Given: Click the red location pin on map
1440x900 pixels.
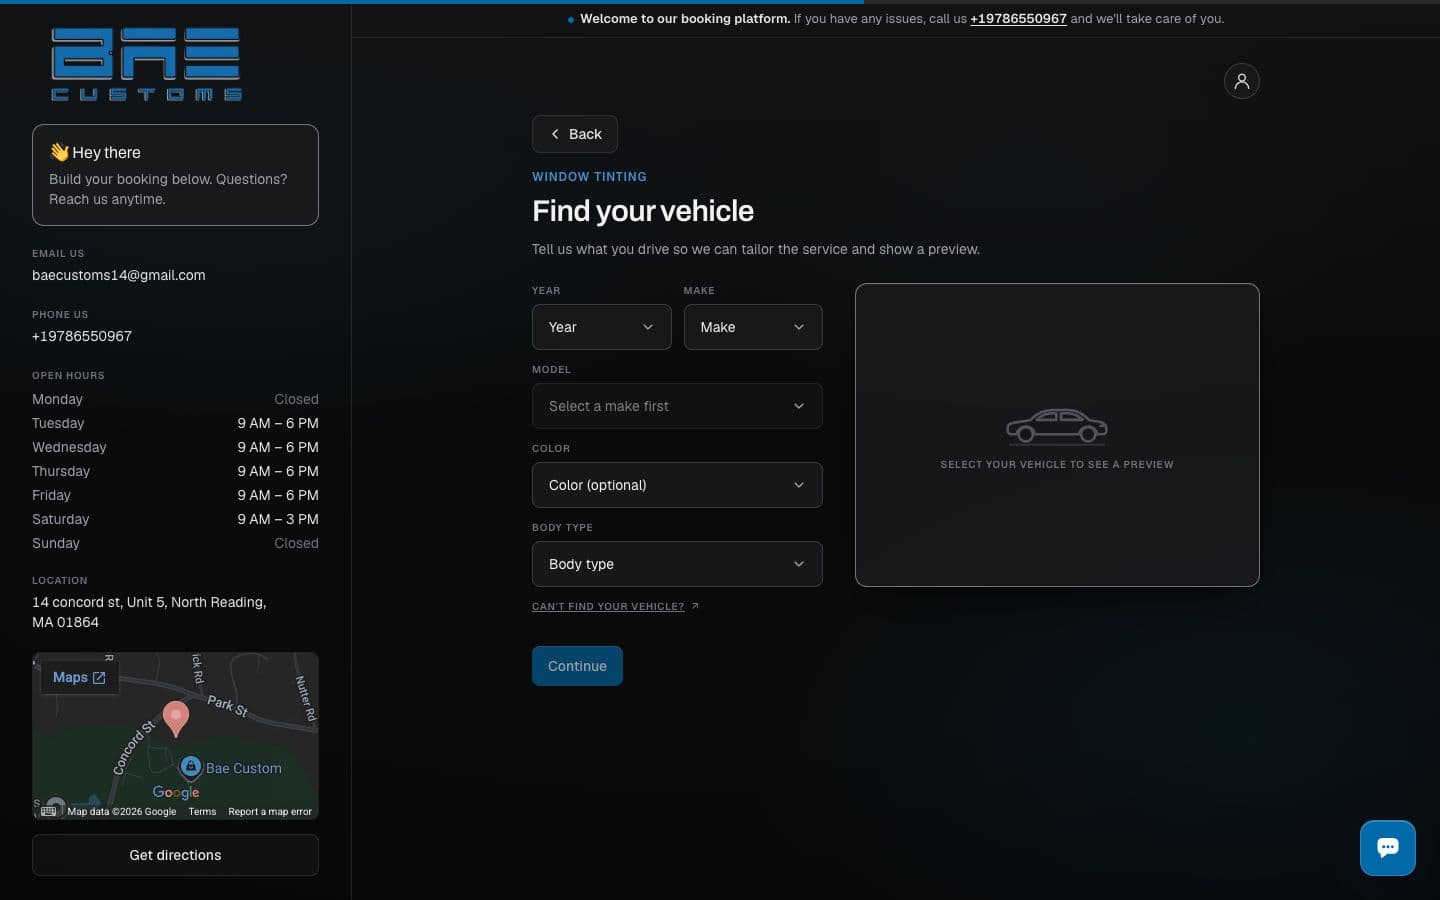Looking at the screenshot, I should [x=176, y=719].
